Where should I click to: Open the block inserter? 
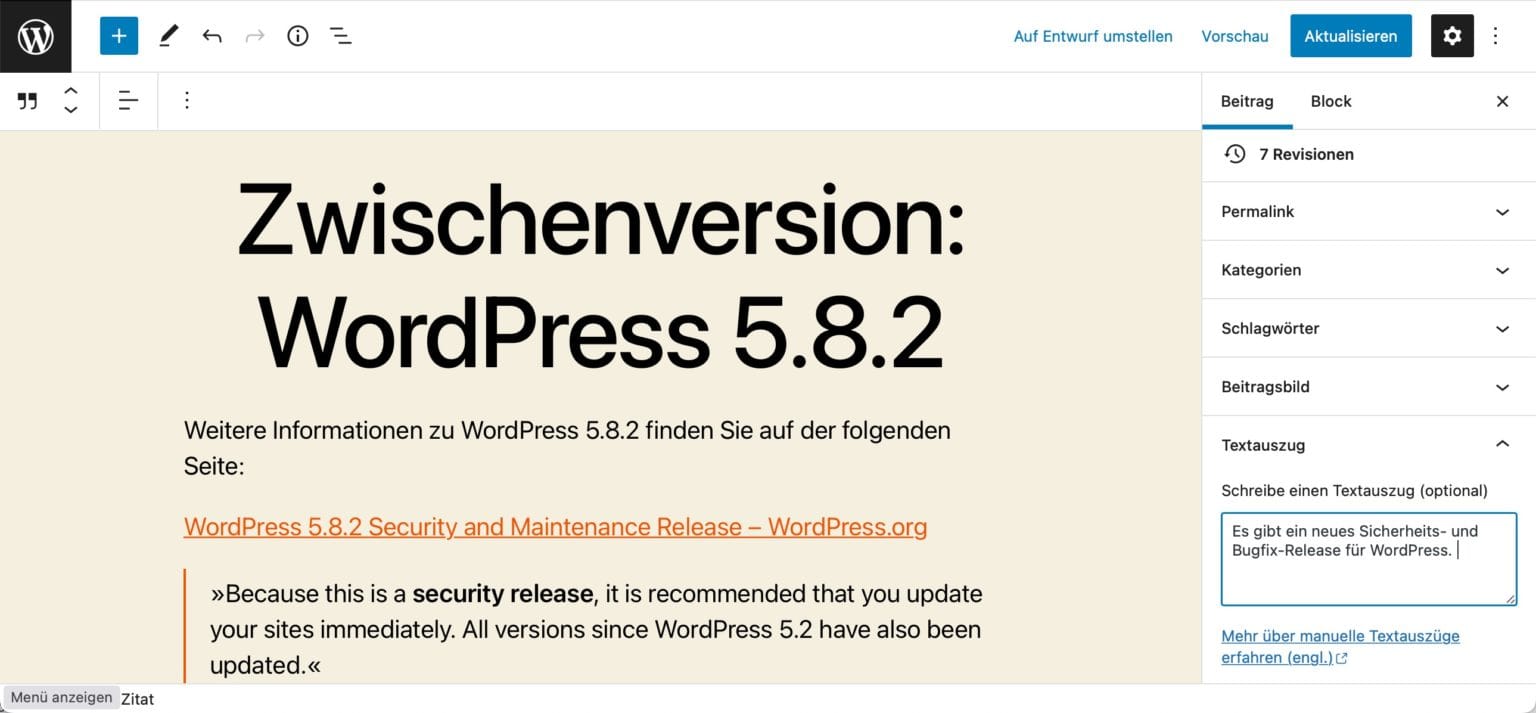point(119,35)
